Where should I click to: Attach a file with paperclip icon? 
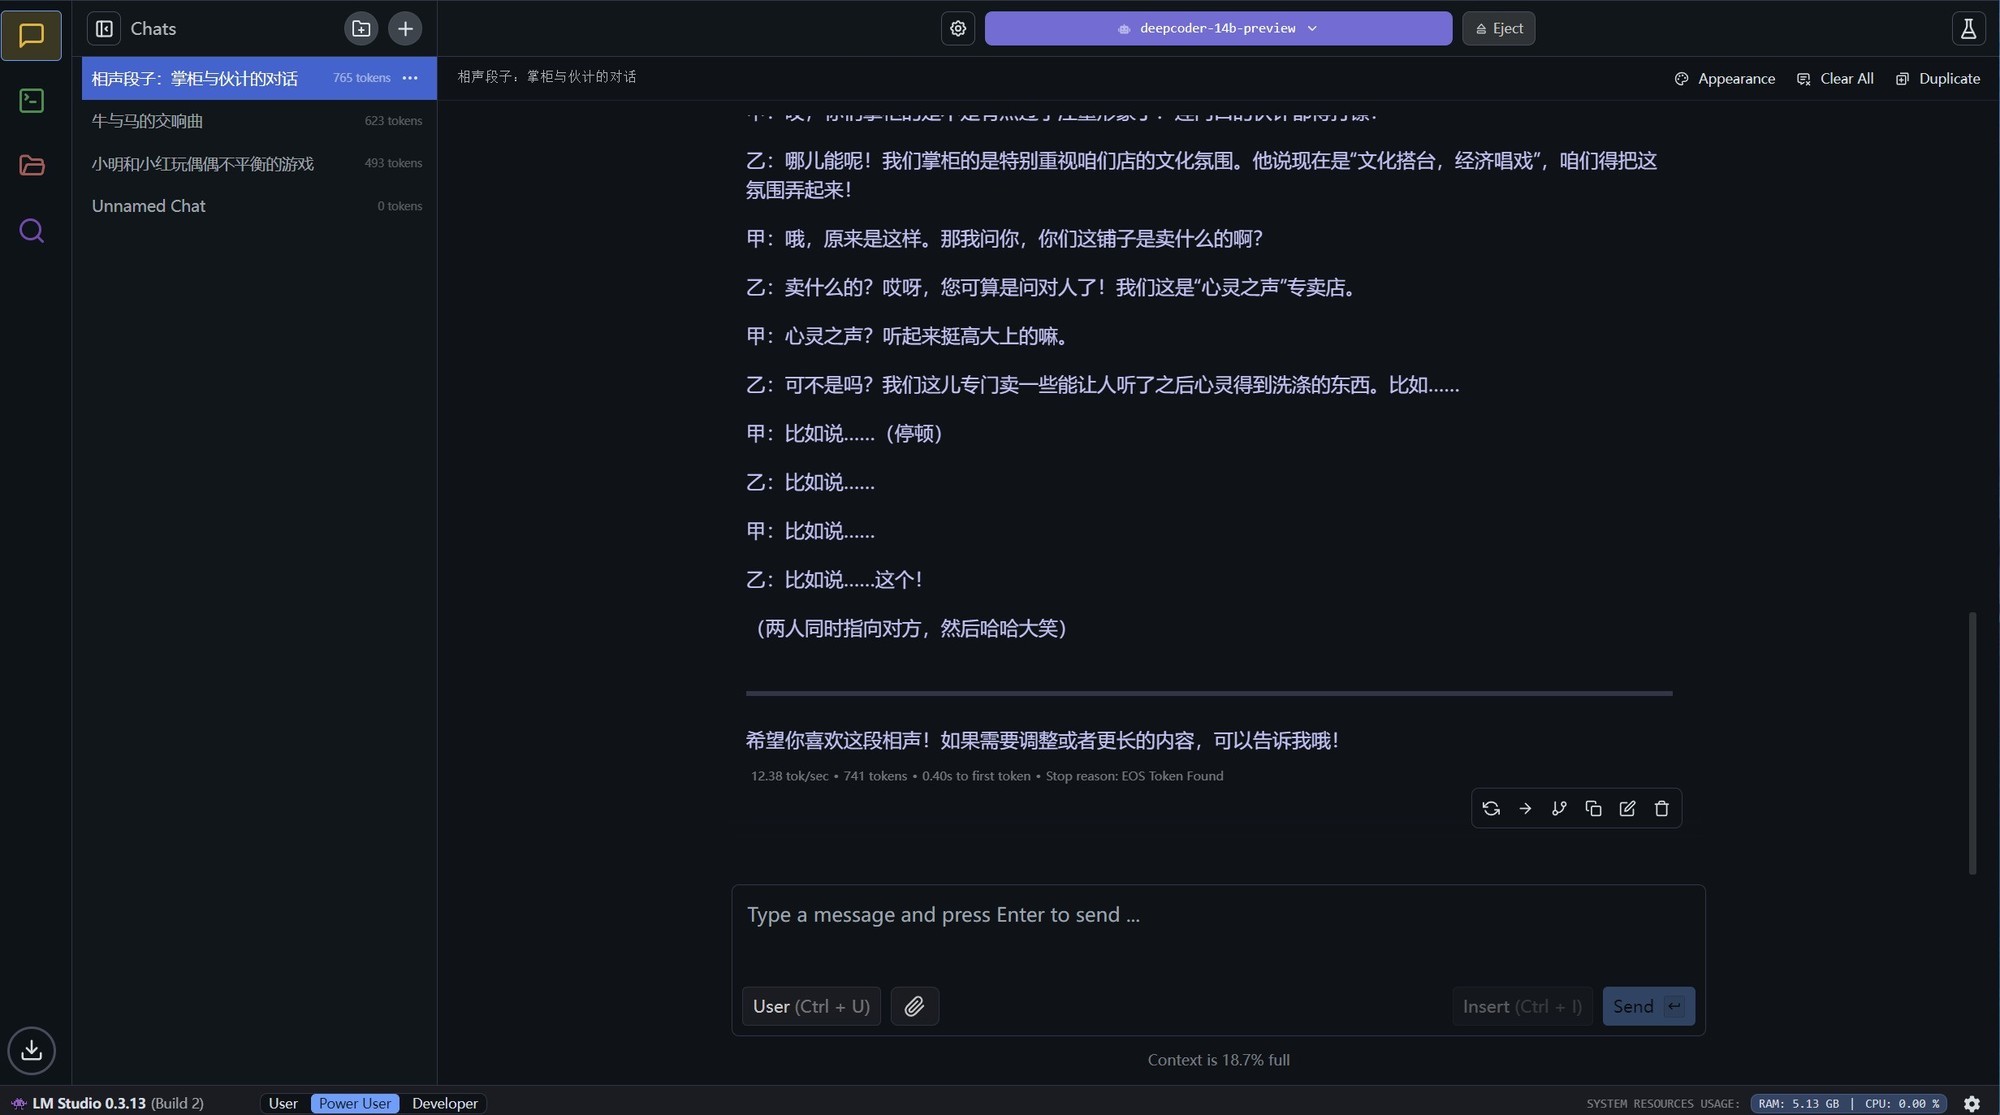click(914, 1006)
